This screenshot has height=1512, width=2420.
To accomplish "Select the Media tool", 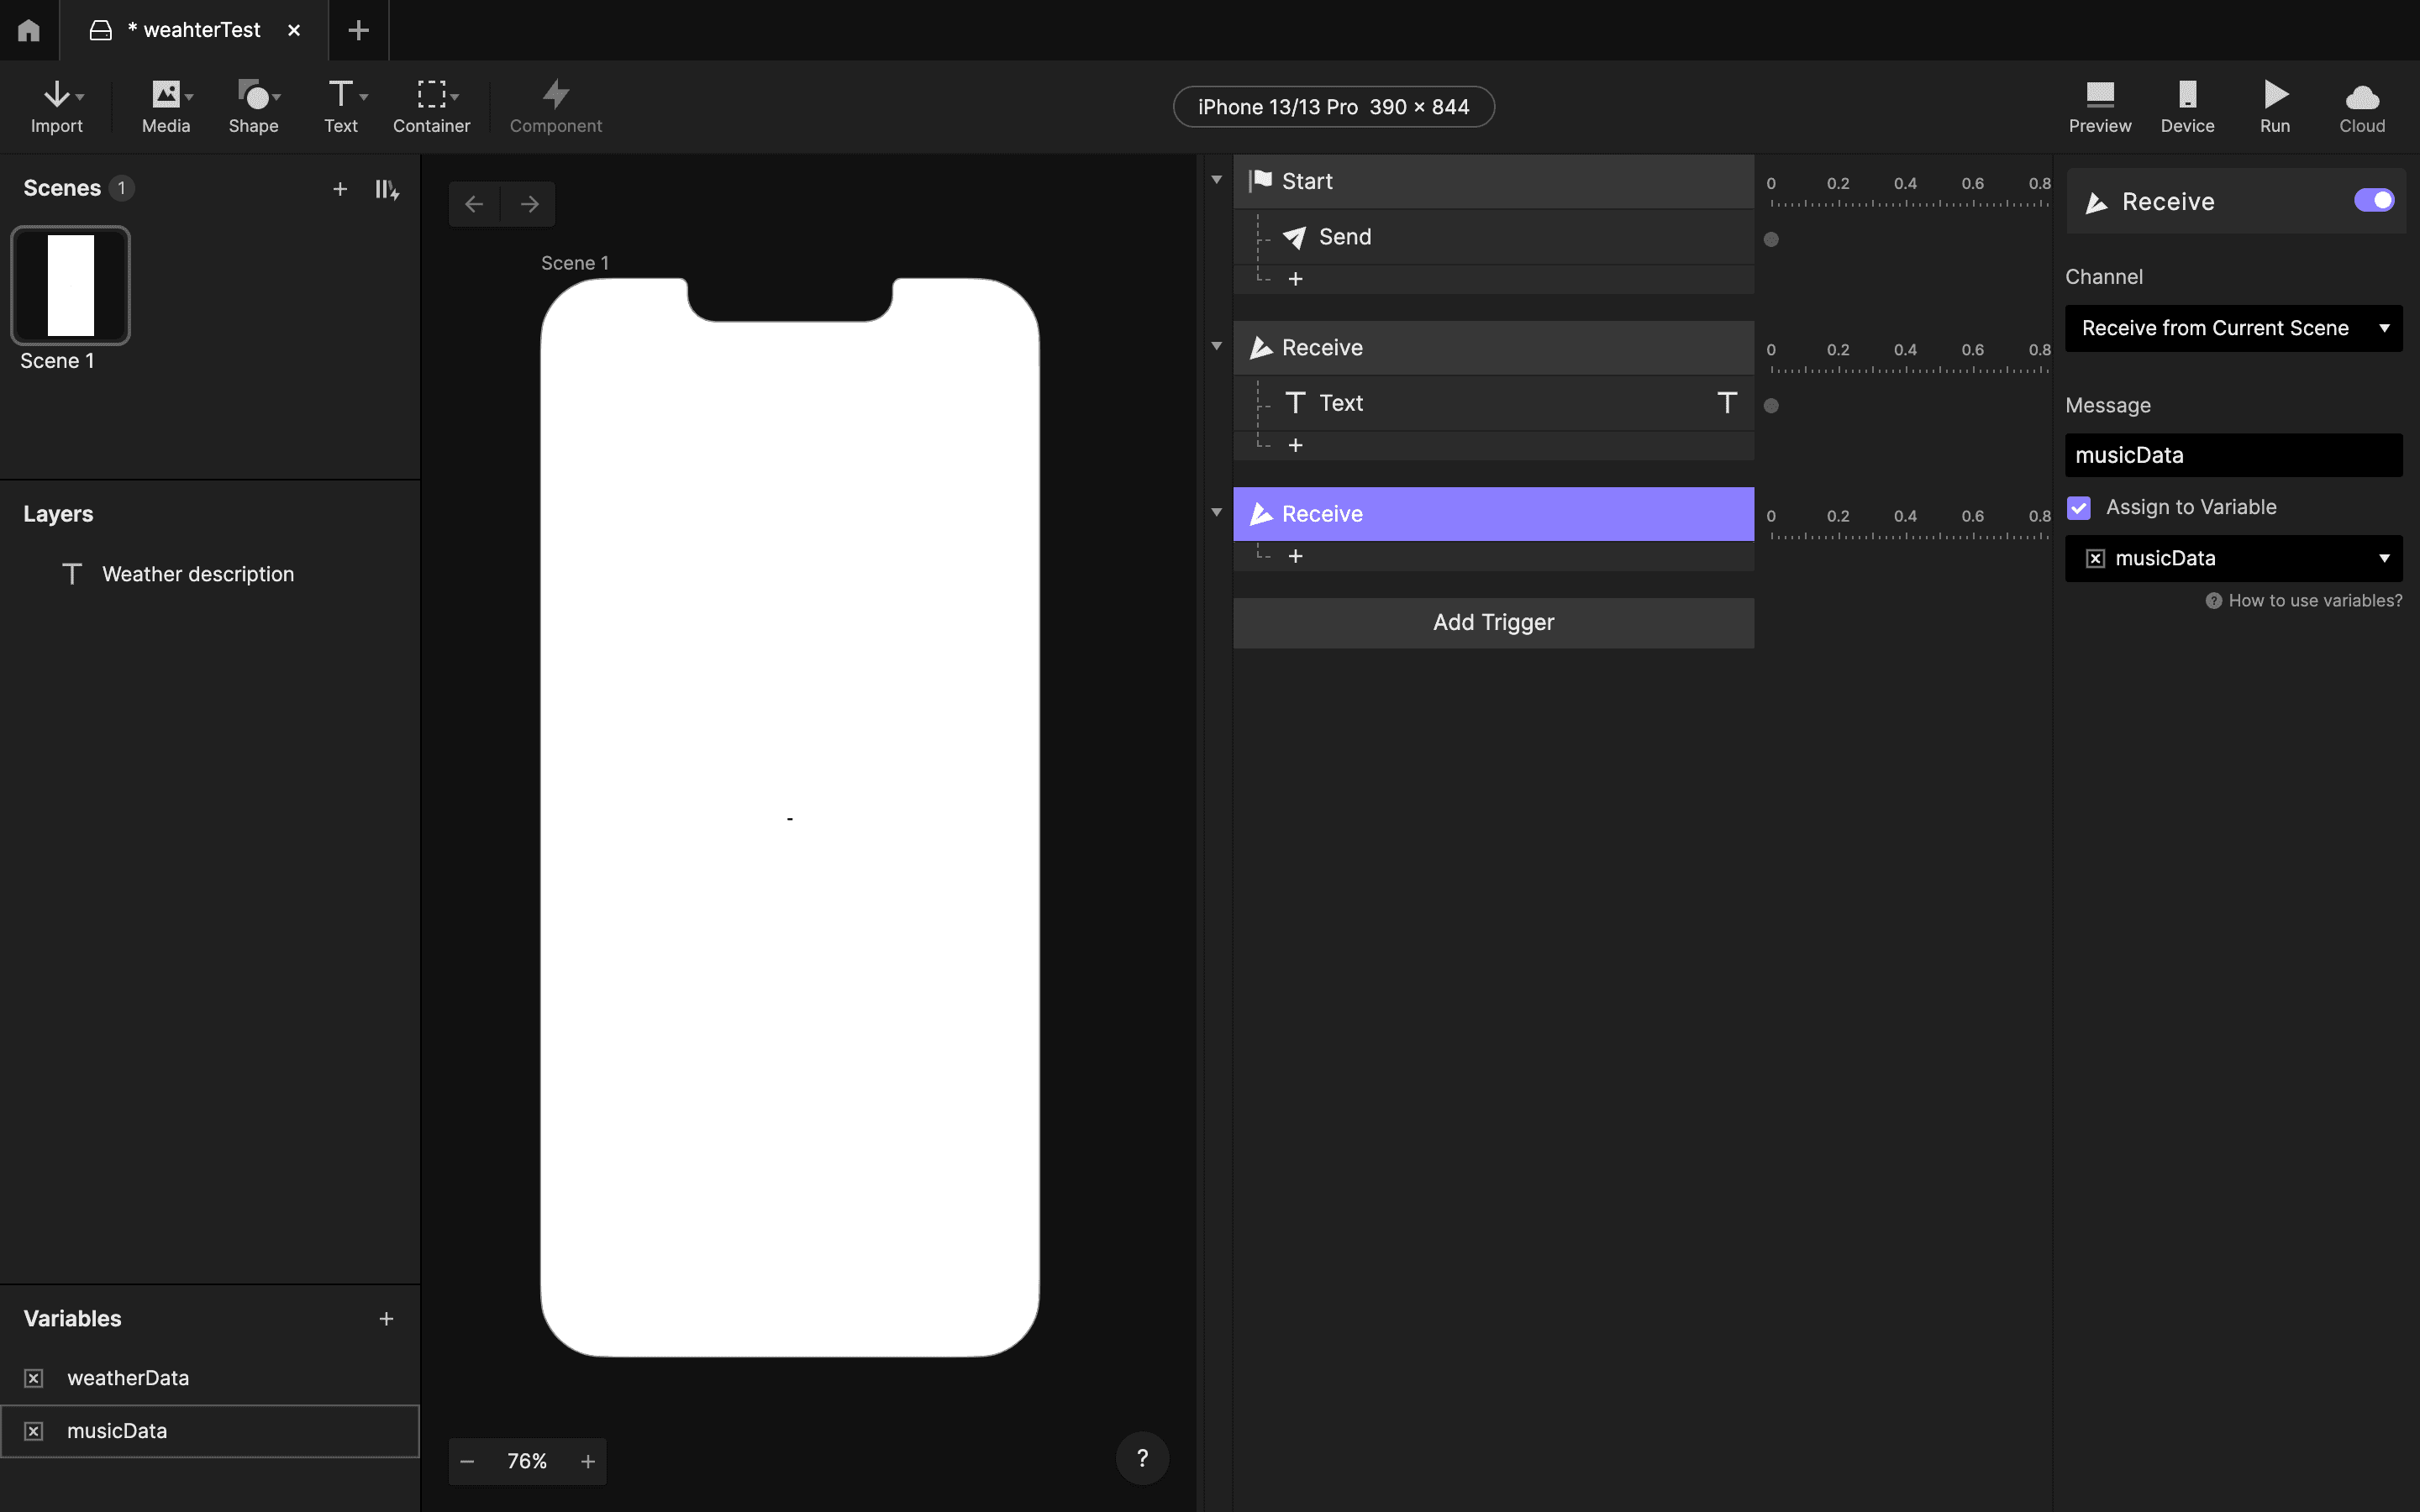I will coord(163,104).
